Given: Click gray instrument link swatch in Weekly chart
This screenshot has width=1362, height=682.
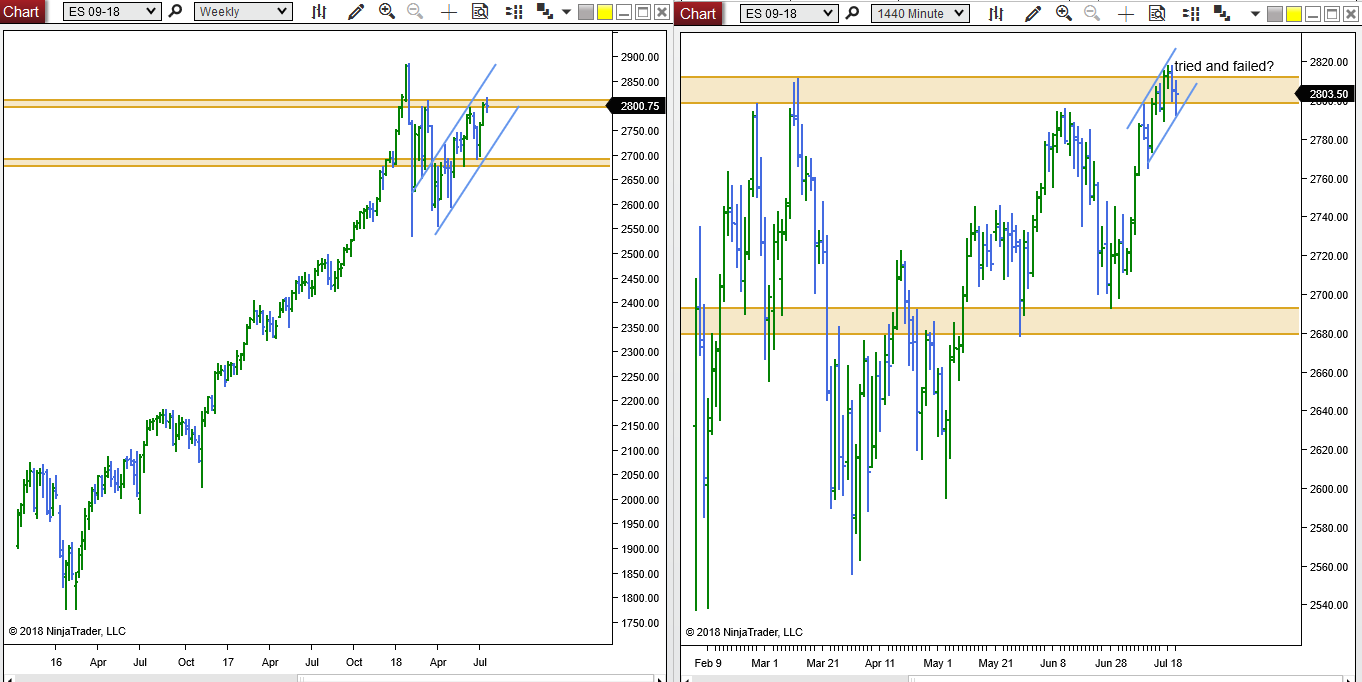Looking at the screenshot, I should (586, 12).
